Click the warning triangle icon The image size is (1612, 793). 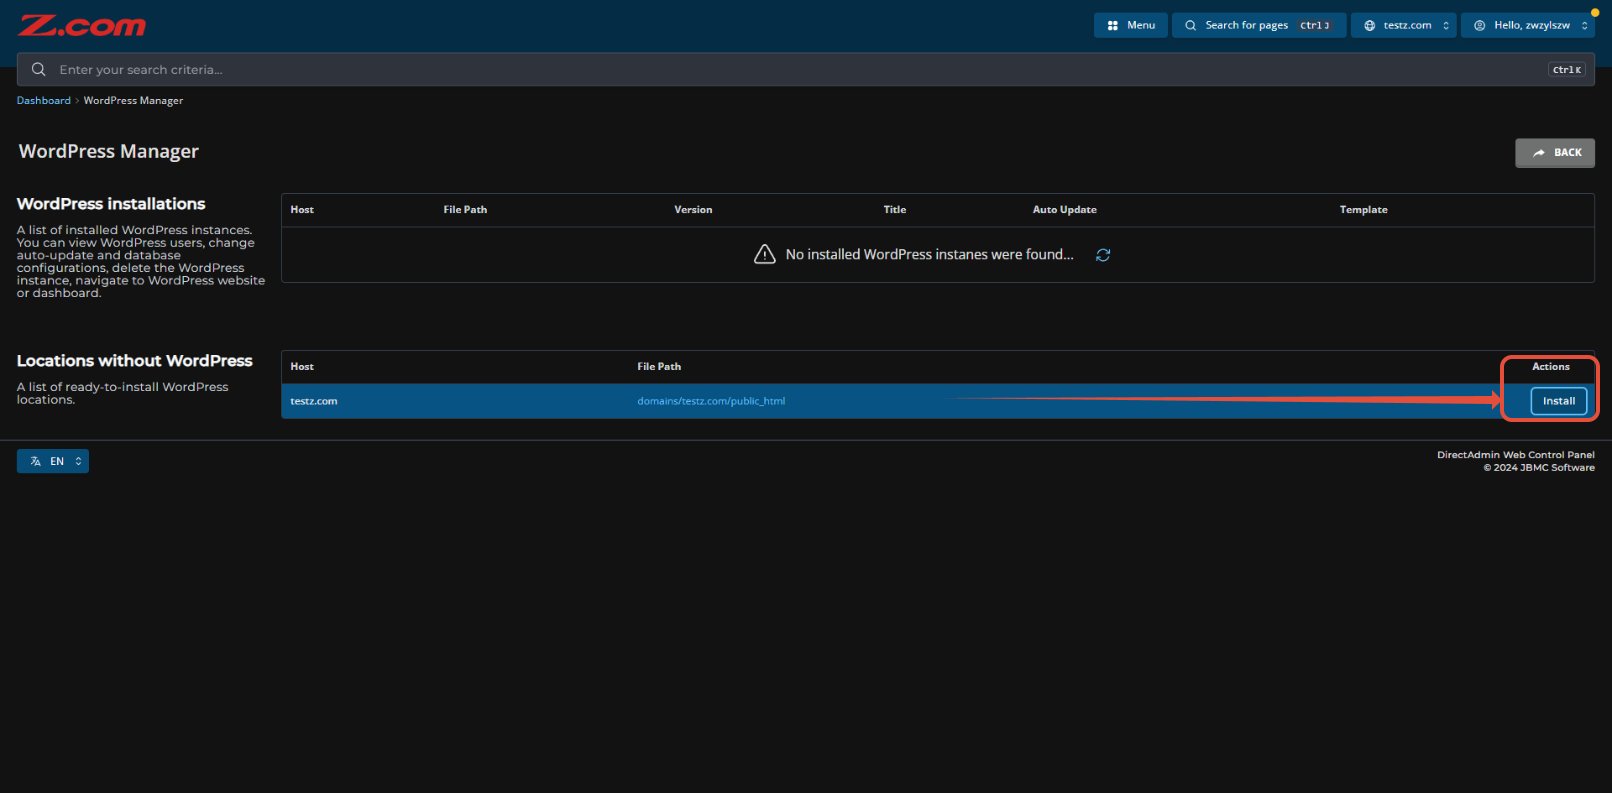[765, 254]
